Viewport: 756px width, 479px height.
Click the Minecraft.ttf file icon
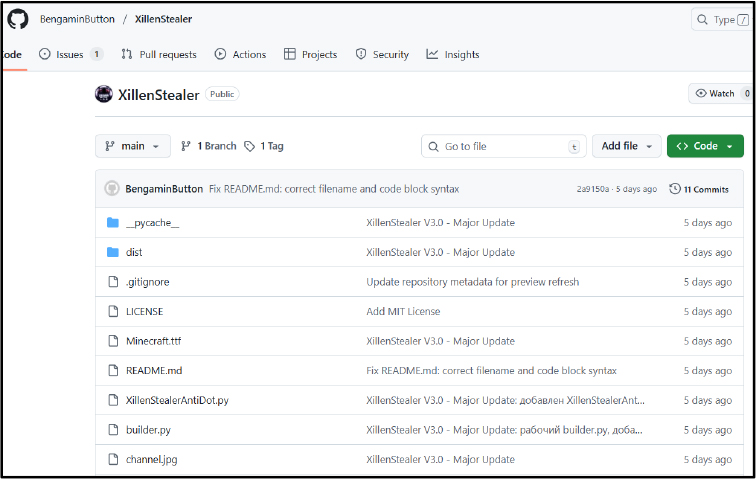(x=113, y=341)
